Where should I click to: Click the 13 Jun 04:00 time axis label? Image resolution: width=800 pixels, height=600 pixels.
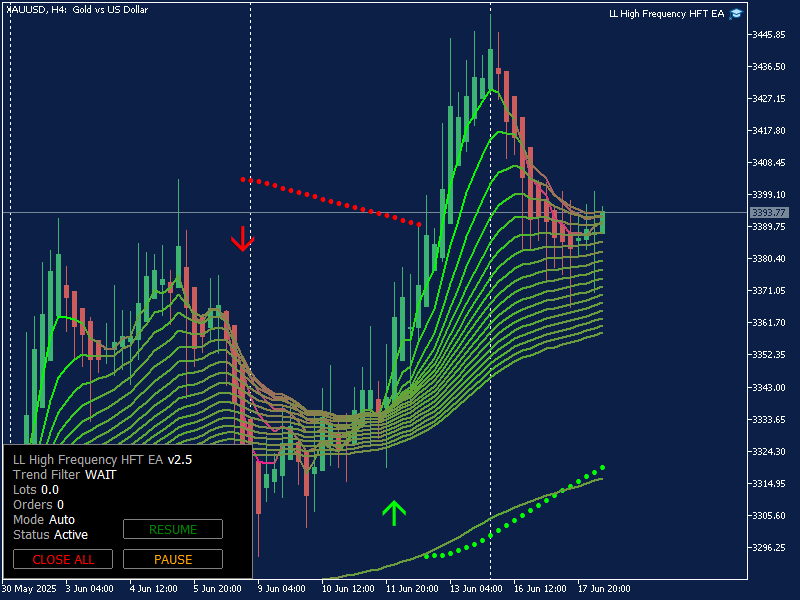(x=476, y=589)
